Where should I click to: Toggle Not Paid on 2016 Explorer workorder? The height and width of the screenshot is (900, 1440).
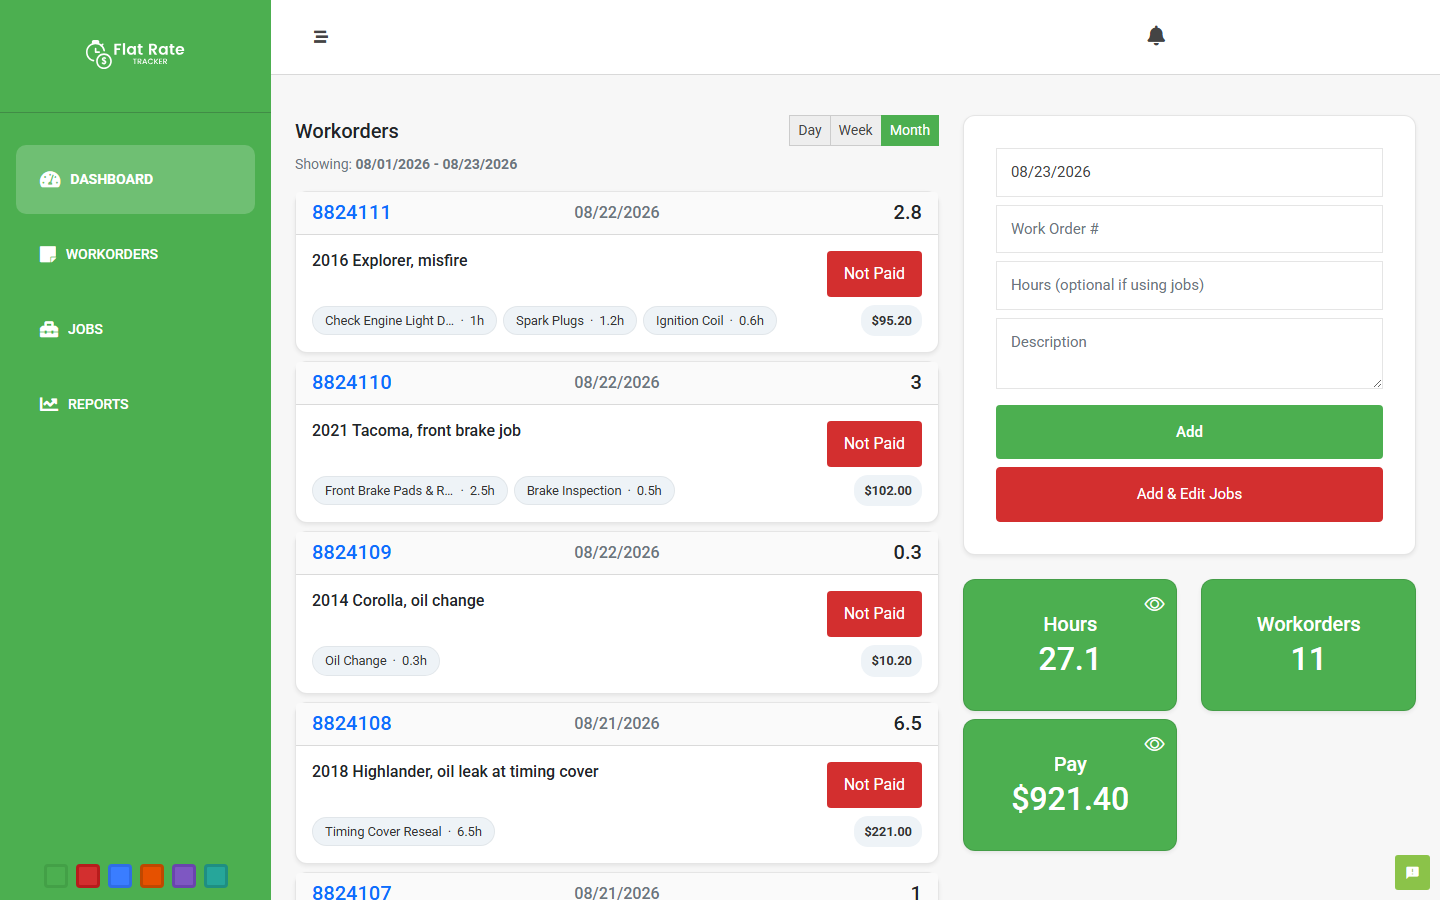click(874, 274)
